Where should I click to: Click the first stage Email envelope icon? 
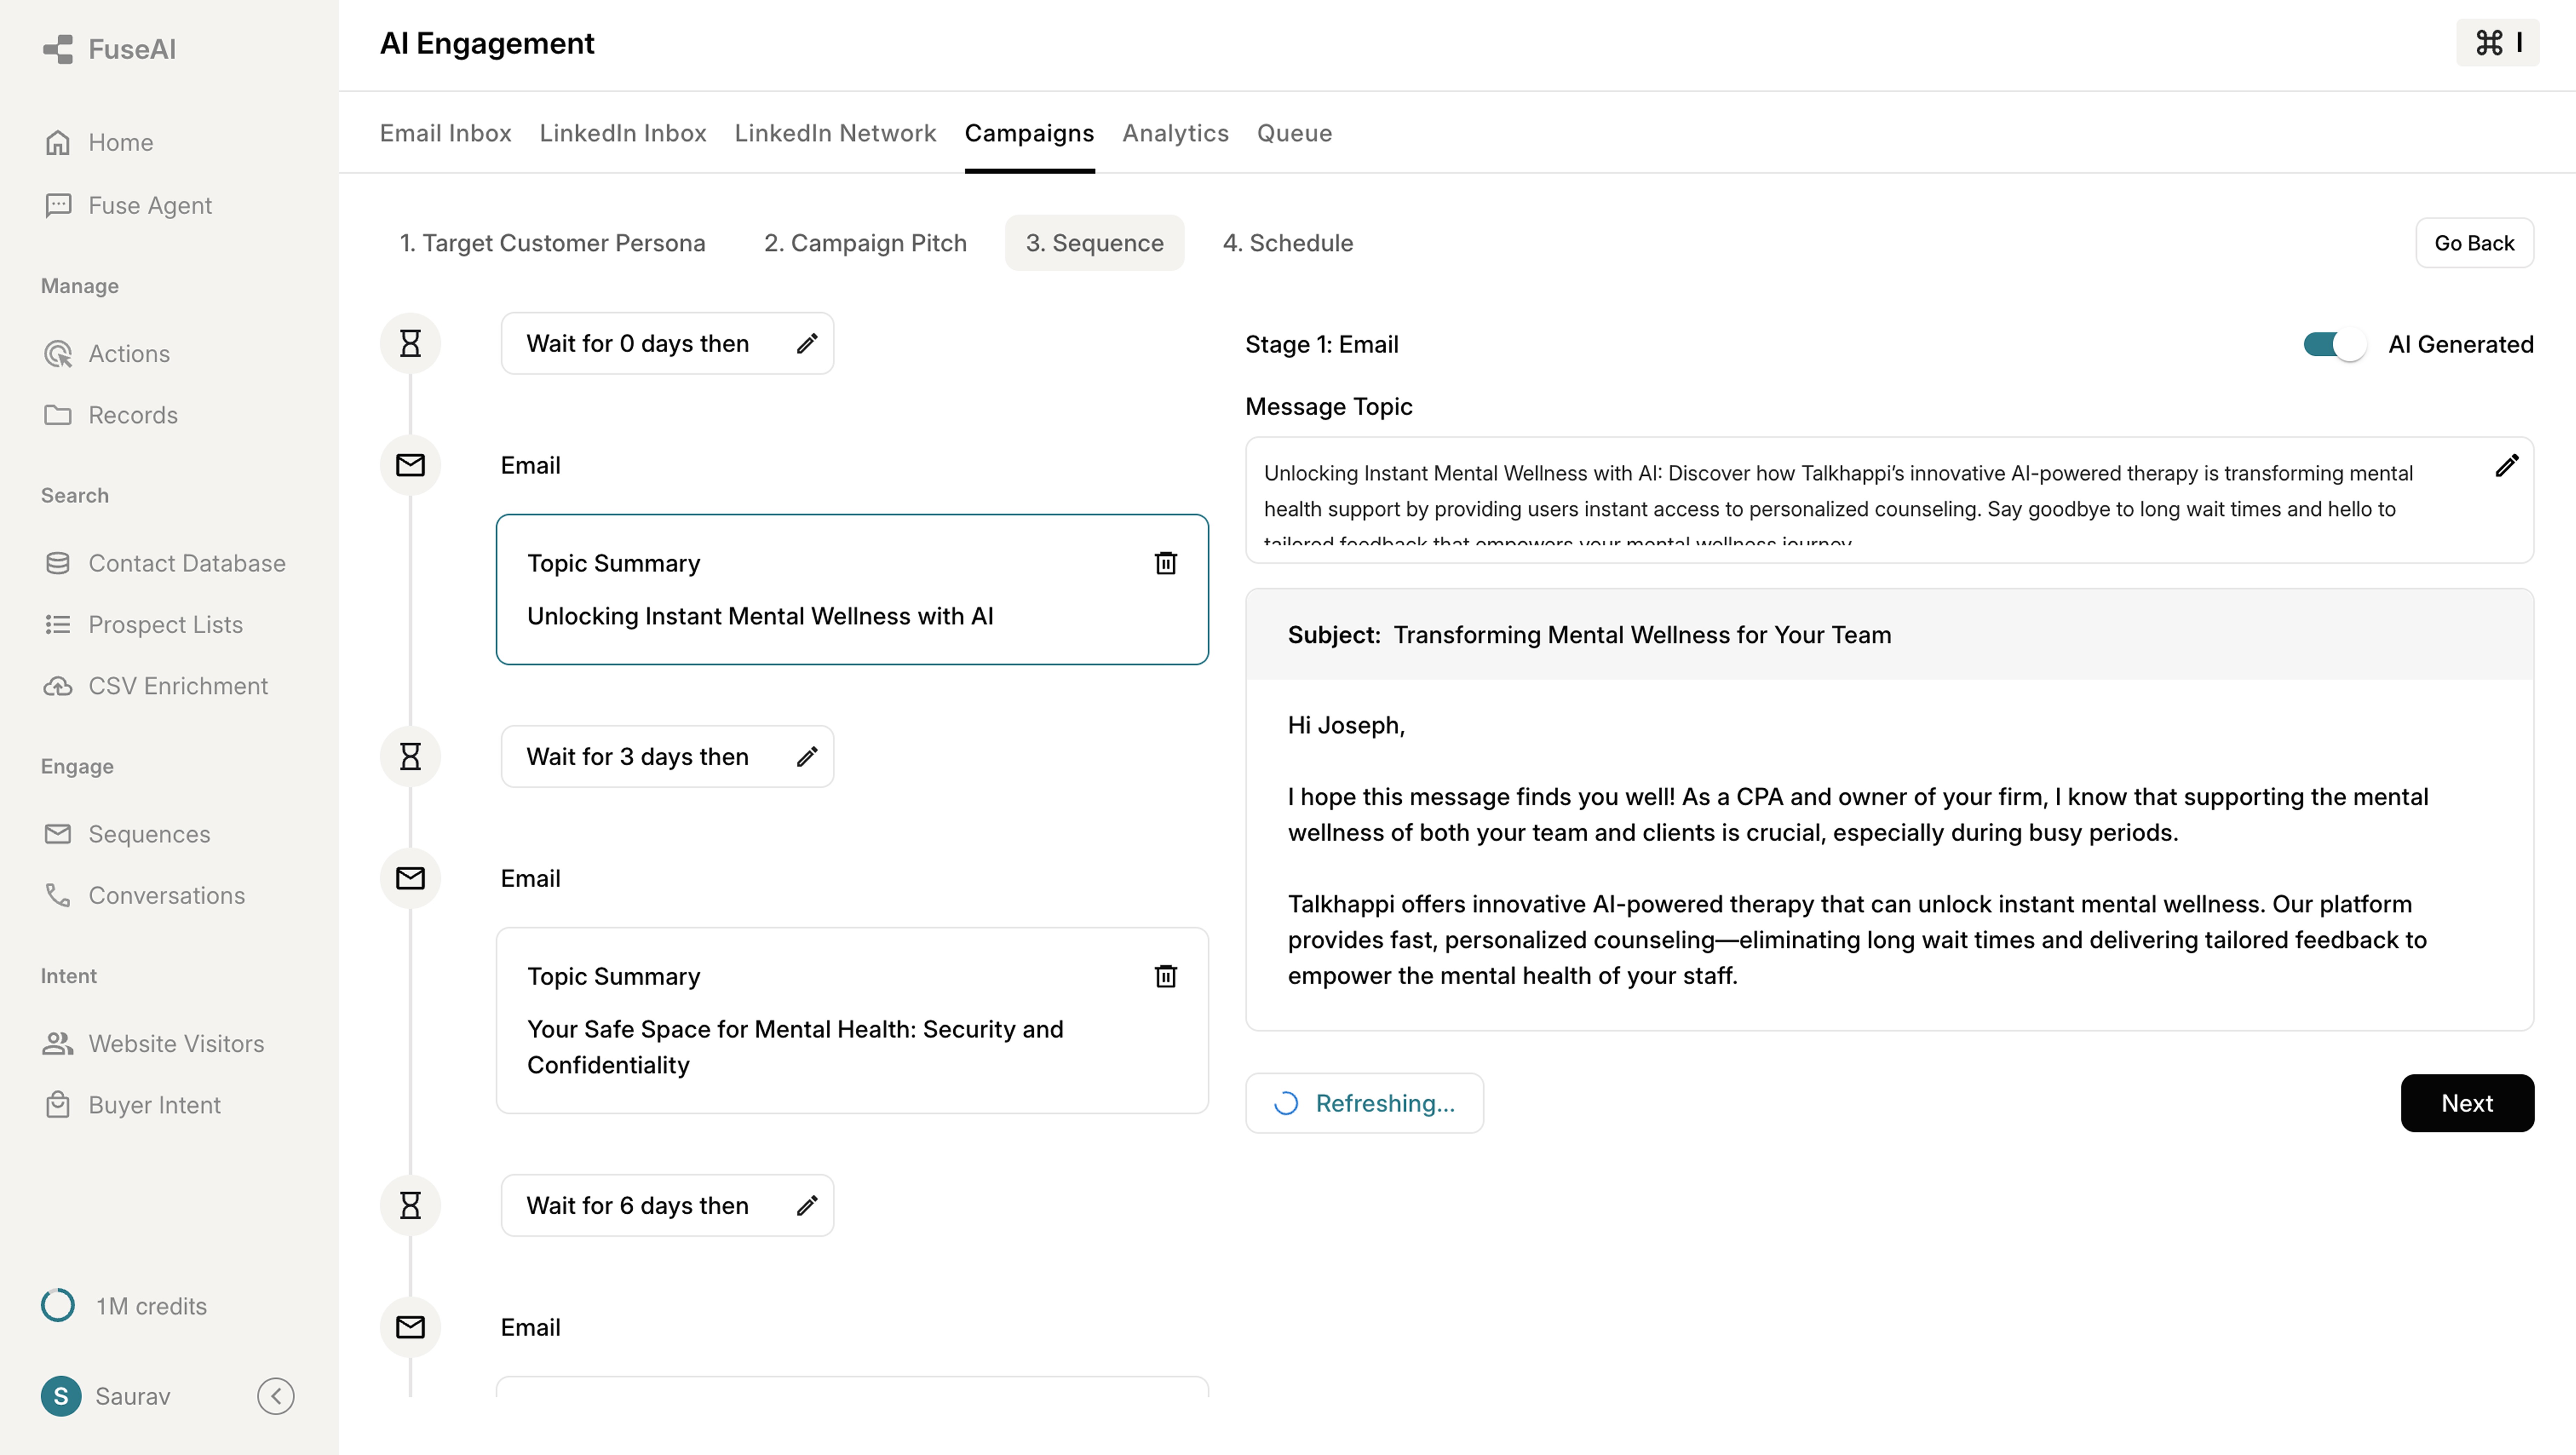[x=410, y=465]
